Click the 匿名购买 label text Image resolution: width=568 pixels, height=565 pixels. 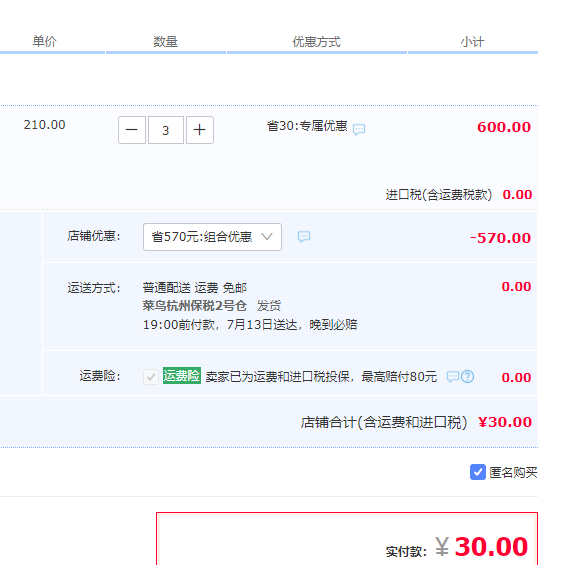pyautogui.click(x=513, y=472)
